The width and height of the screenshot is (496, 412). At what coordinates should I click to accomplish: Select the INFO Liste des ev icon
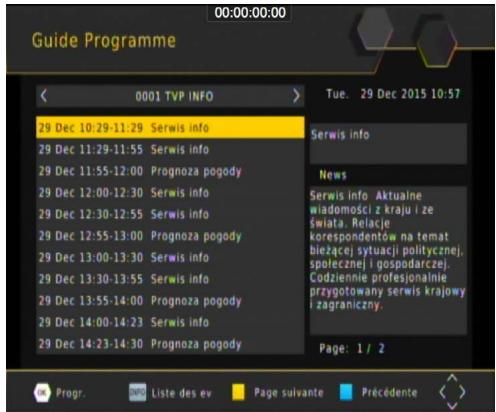138,392
